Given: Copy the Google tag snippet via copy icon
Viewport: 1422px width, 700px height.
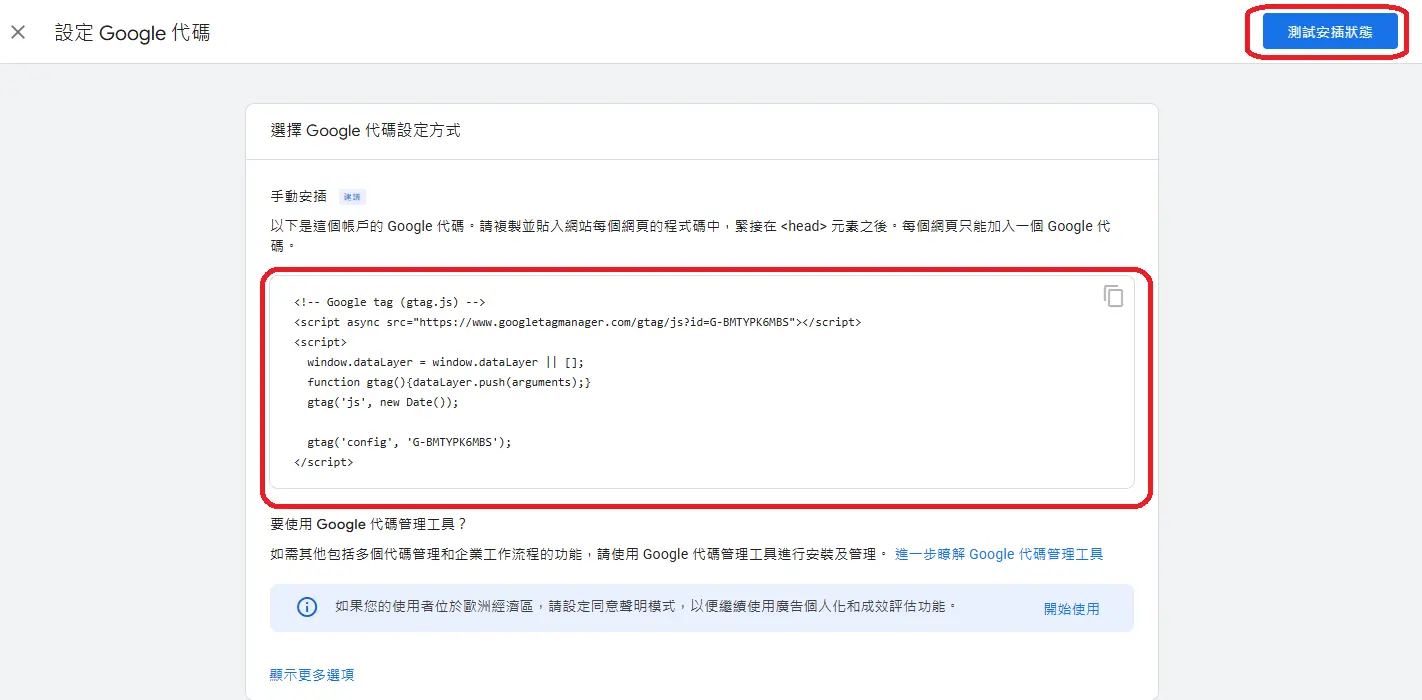Looking at the screenshot, I should coord(1113,295).
